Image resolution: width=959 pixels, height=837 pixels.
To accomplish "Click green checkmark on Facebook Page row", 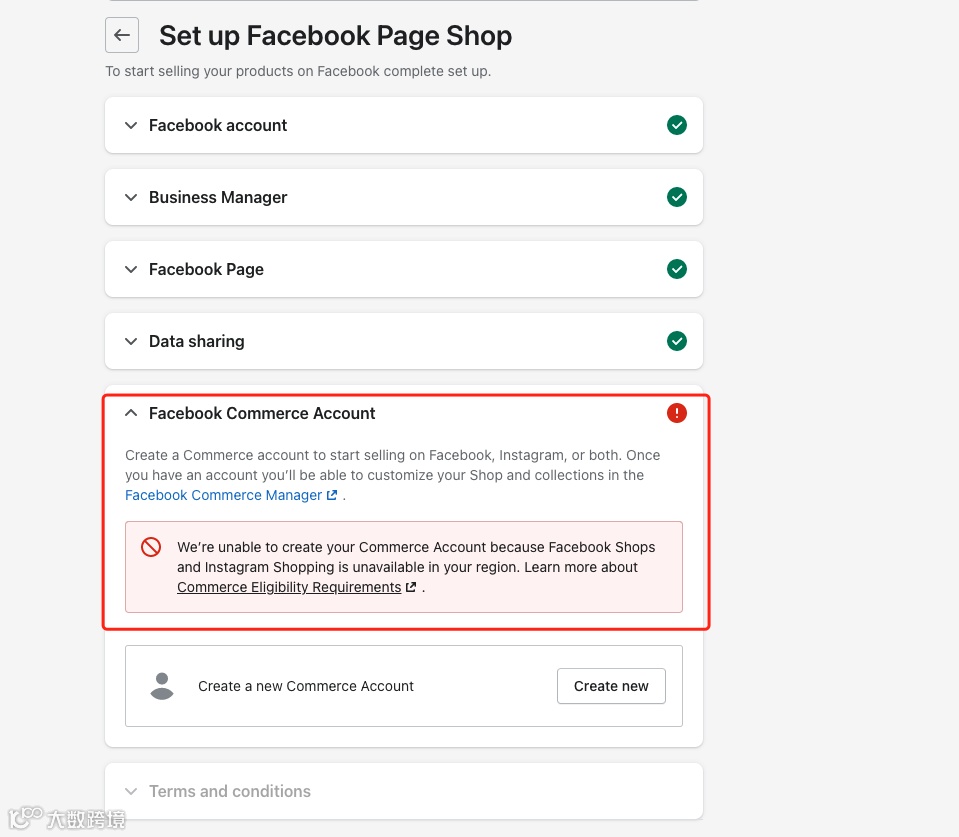I will (x=677, y=269).
